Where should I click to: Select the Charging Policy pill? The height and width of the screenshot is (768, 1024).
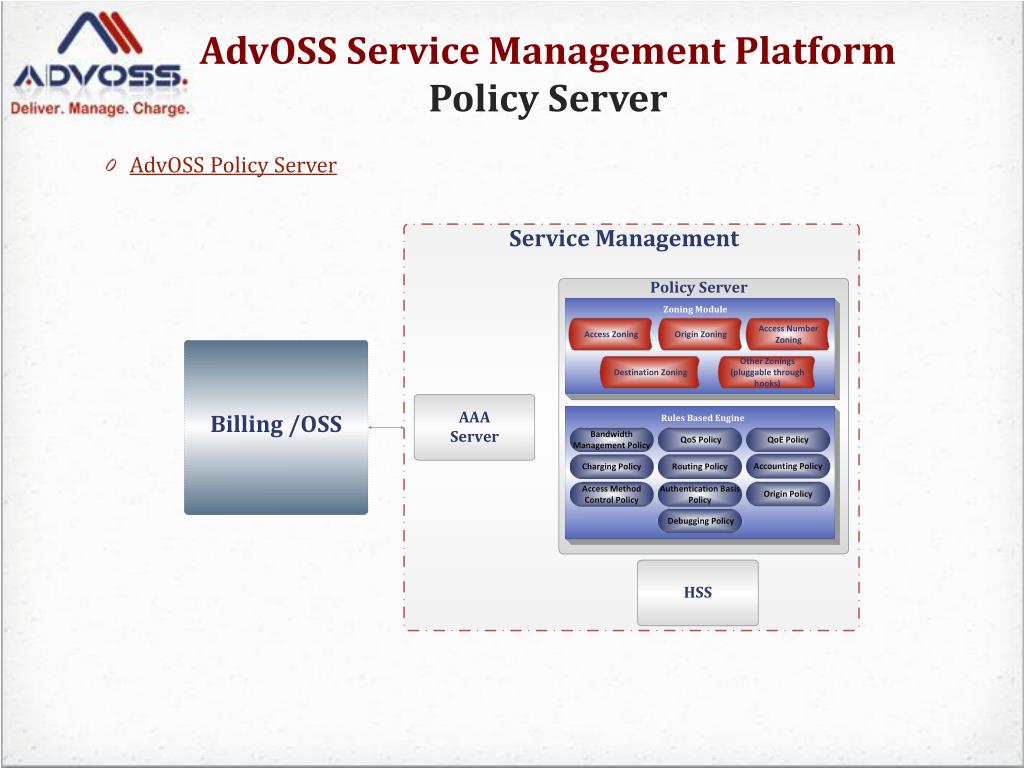(x=611, y=466)
